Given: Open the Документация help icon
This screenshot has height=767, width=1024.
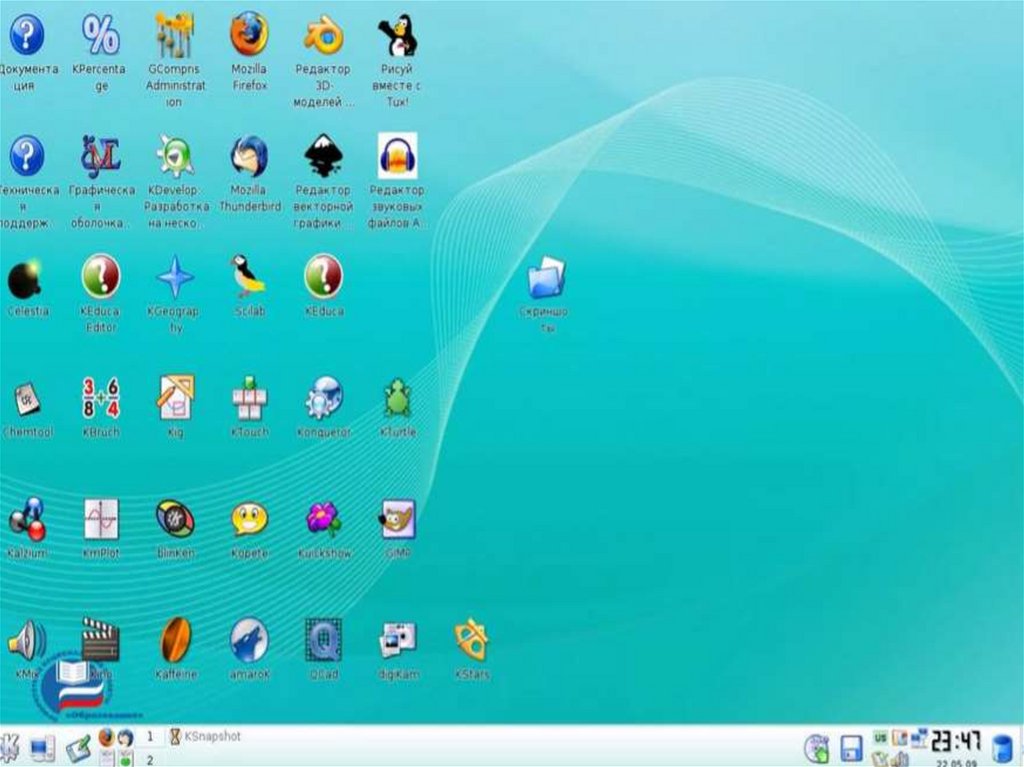Looking at the screenshot, I should [26, 35].
